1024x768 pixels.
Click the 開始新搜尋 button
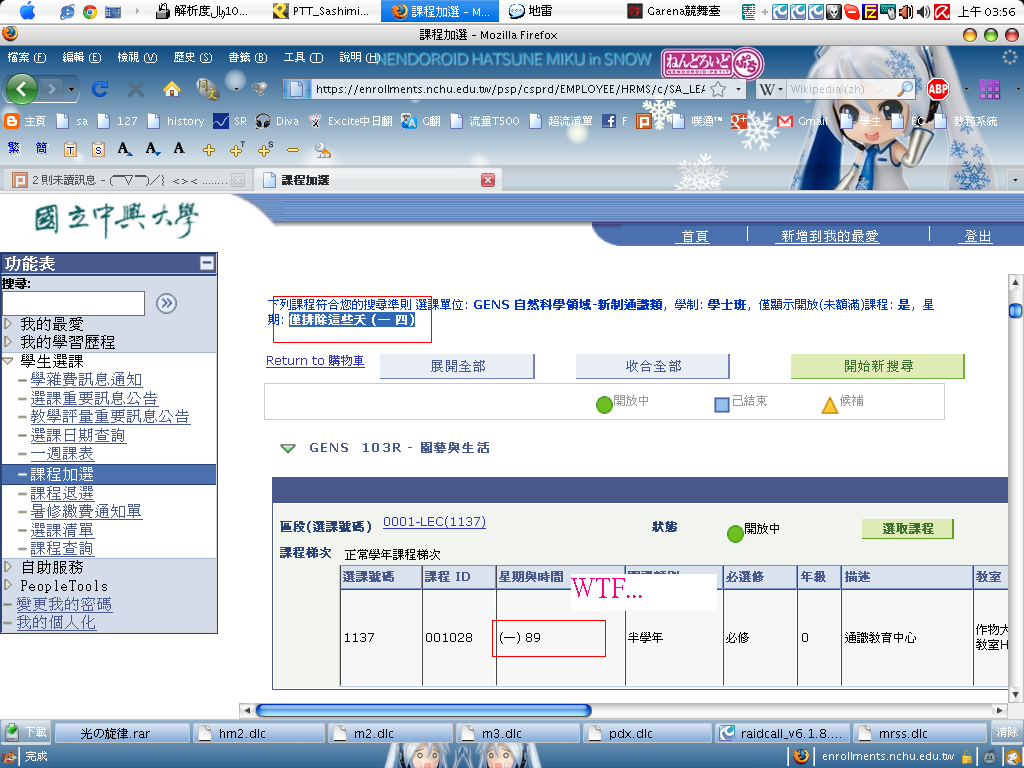coord(877,366)
